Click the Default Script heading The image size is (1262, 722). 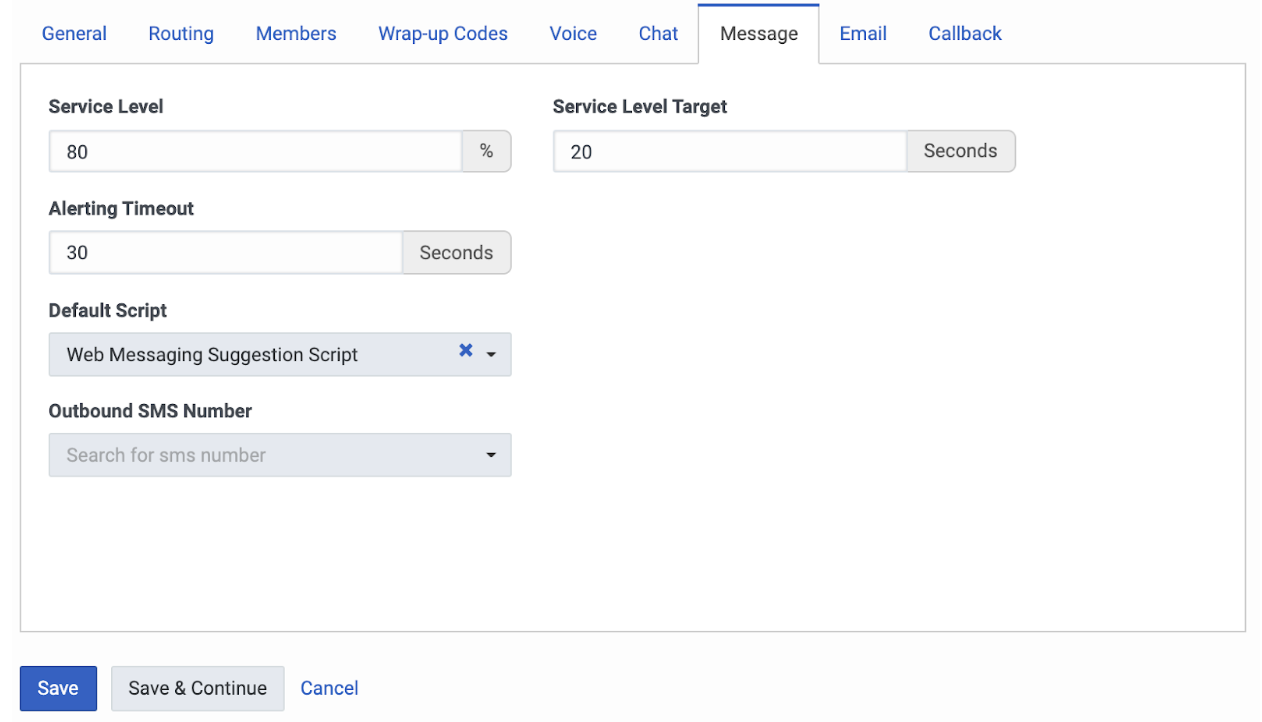click(x=108, y=311)
